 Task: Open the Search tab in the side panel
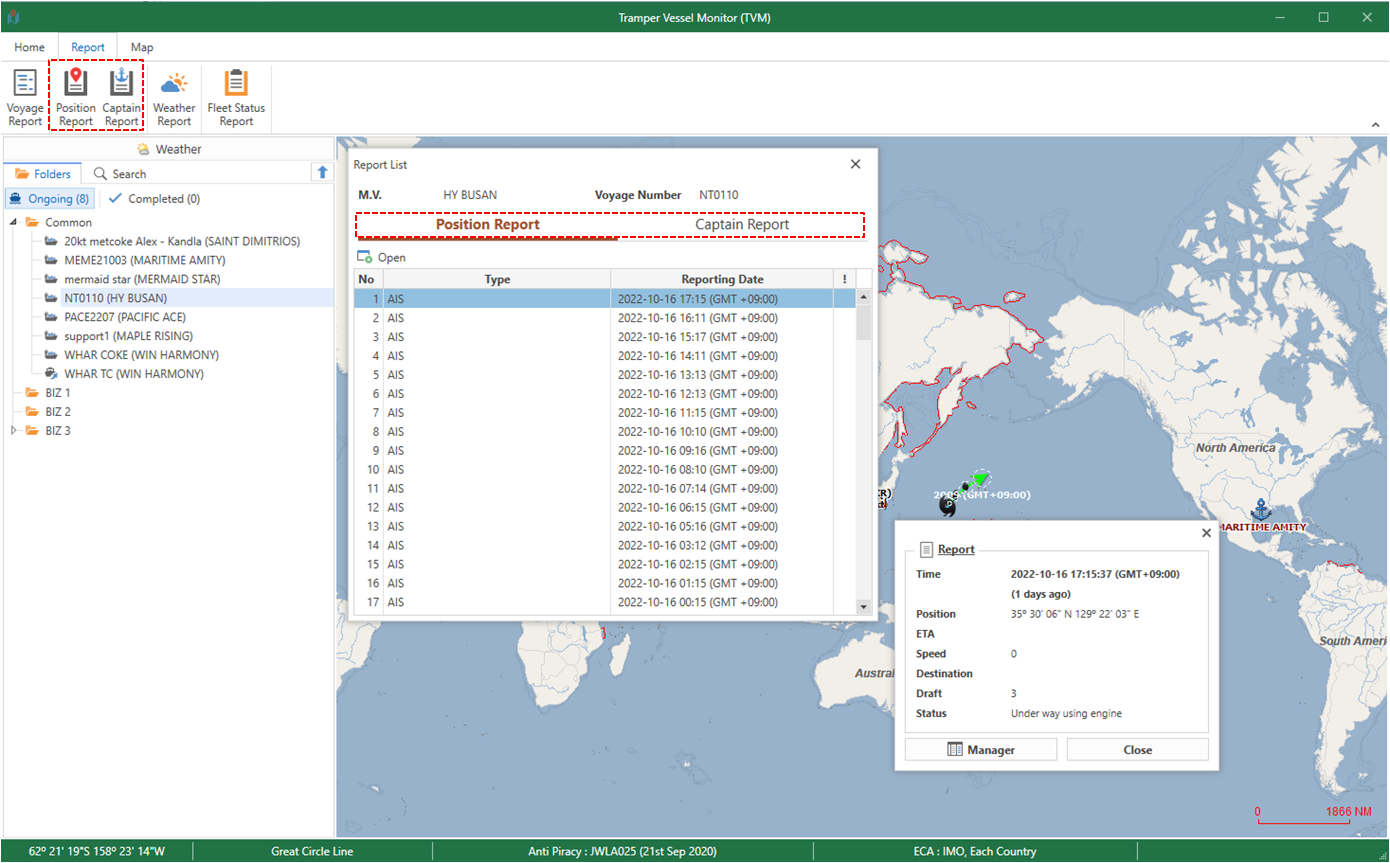coord(120,174)
